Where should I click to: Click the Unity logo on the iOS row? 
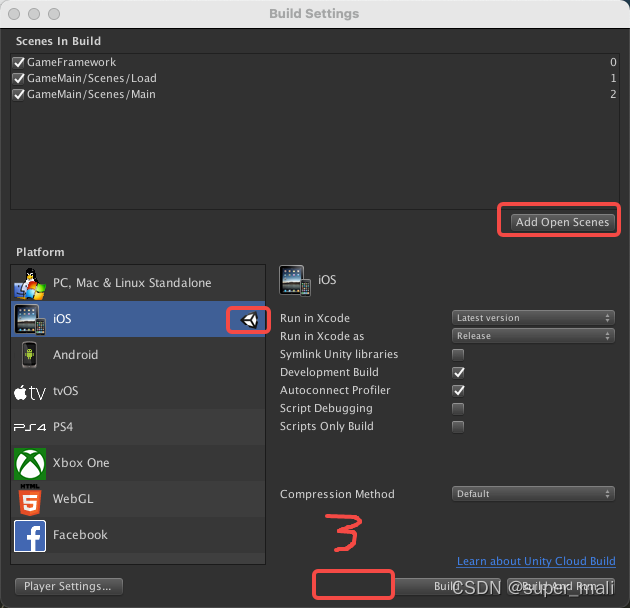pyautogui.click(x=249, y=320)
